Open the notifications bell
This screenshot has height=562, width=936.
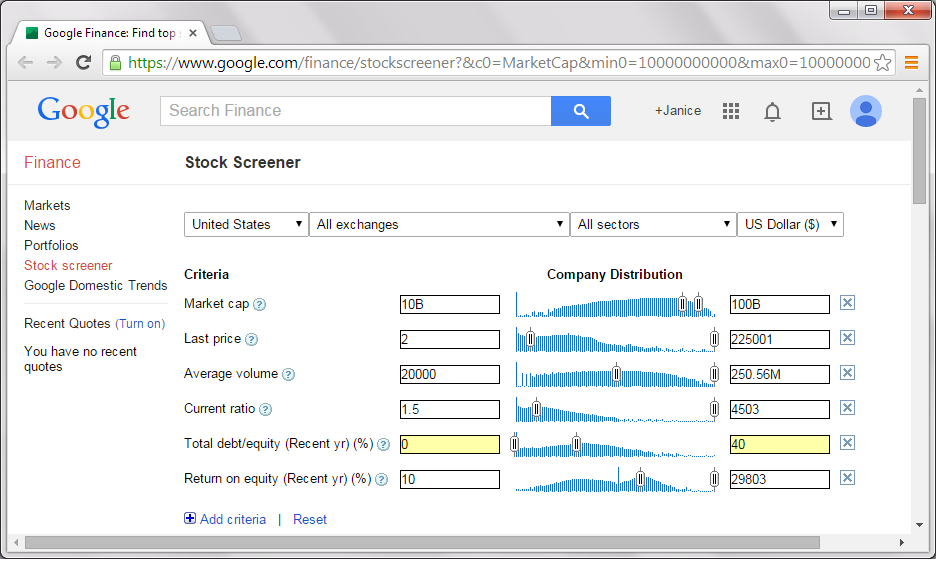point(772,112)
